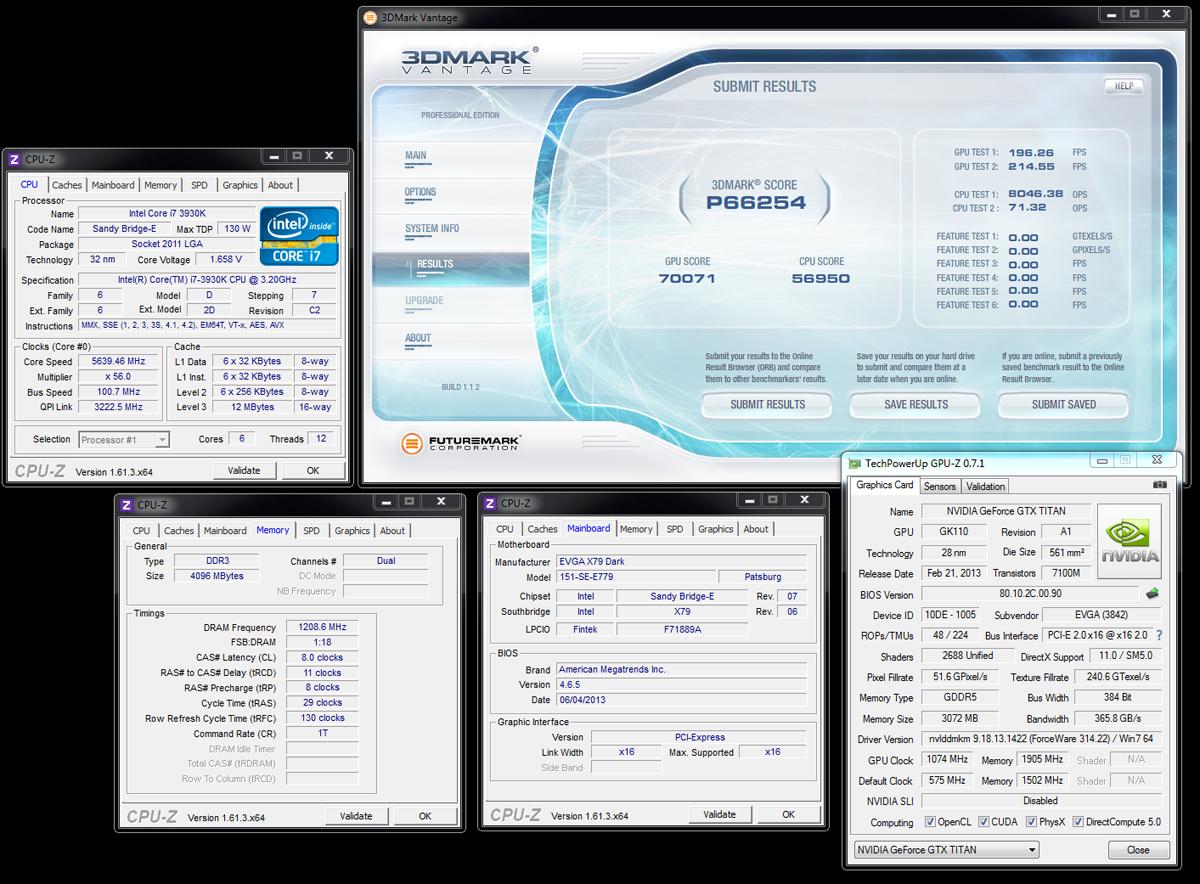This screenshot has width=1200, height=884.
Task: Click the CPU-Z icon of the Mainboard window
Action: pyautogui.click(x=490, y=503)
